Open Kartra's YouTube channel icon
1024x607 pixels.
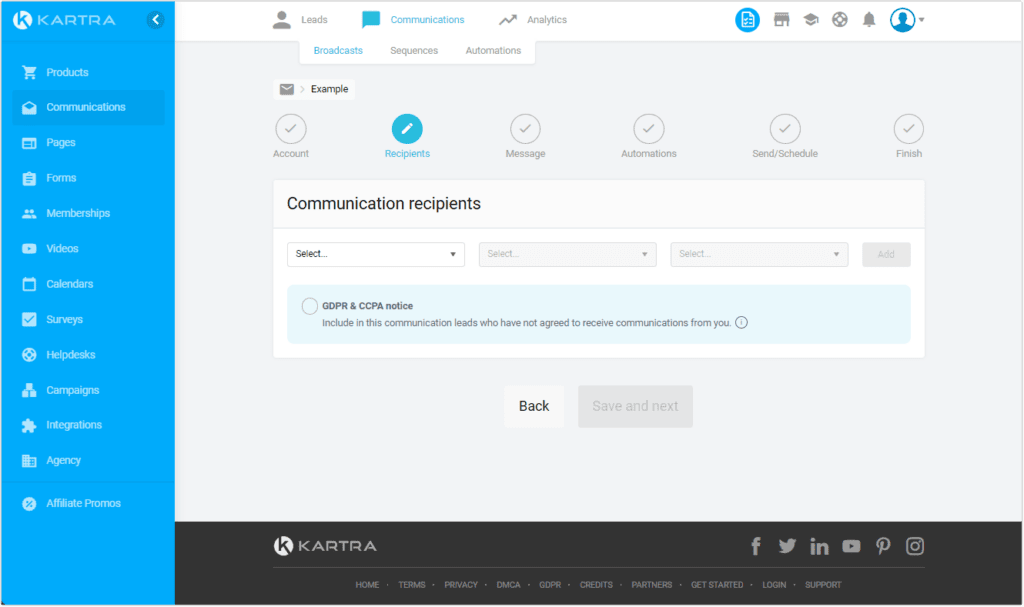[x=851, y=546]
